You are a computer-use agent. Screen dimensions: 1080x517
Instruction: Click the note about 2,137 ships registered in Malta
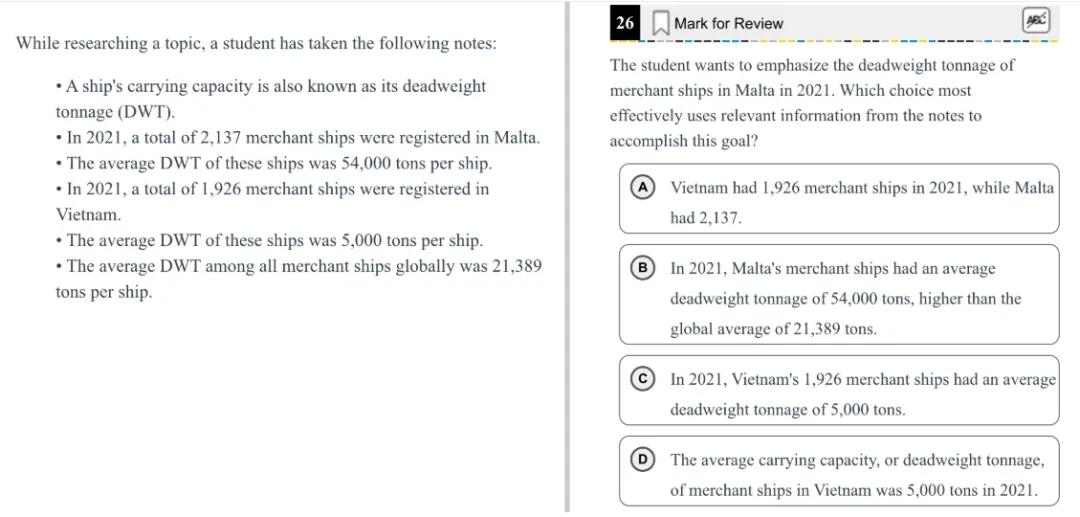click(x=298, y=137)
